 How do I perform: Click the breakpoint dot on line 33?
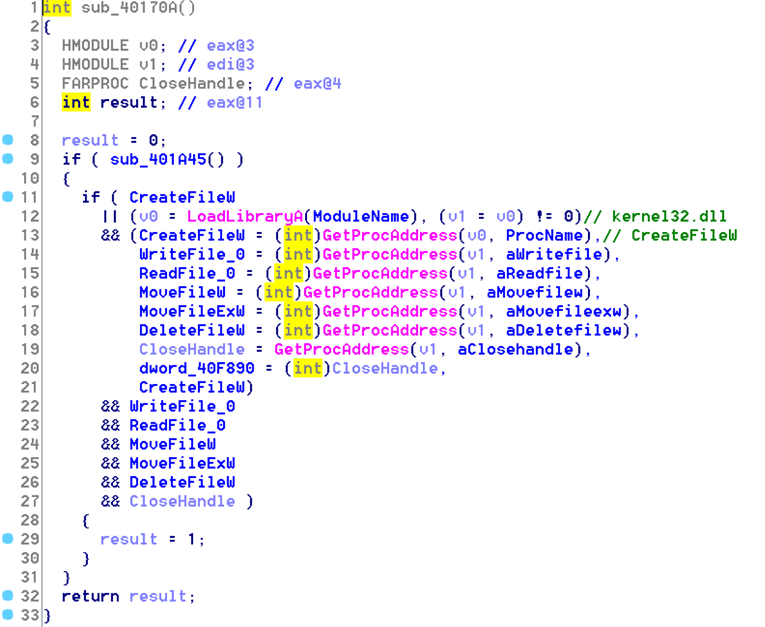point(8,615)
